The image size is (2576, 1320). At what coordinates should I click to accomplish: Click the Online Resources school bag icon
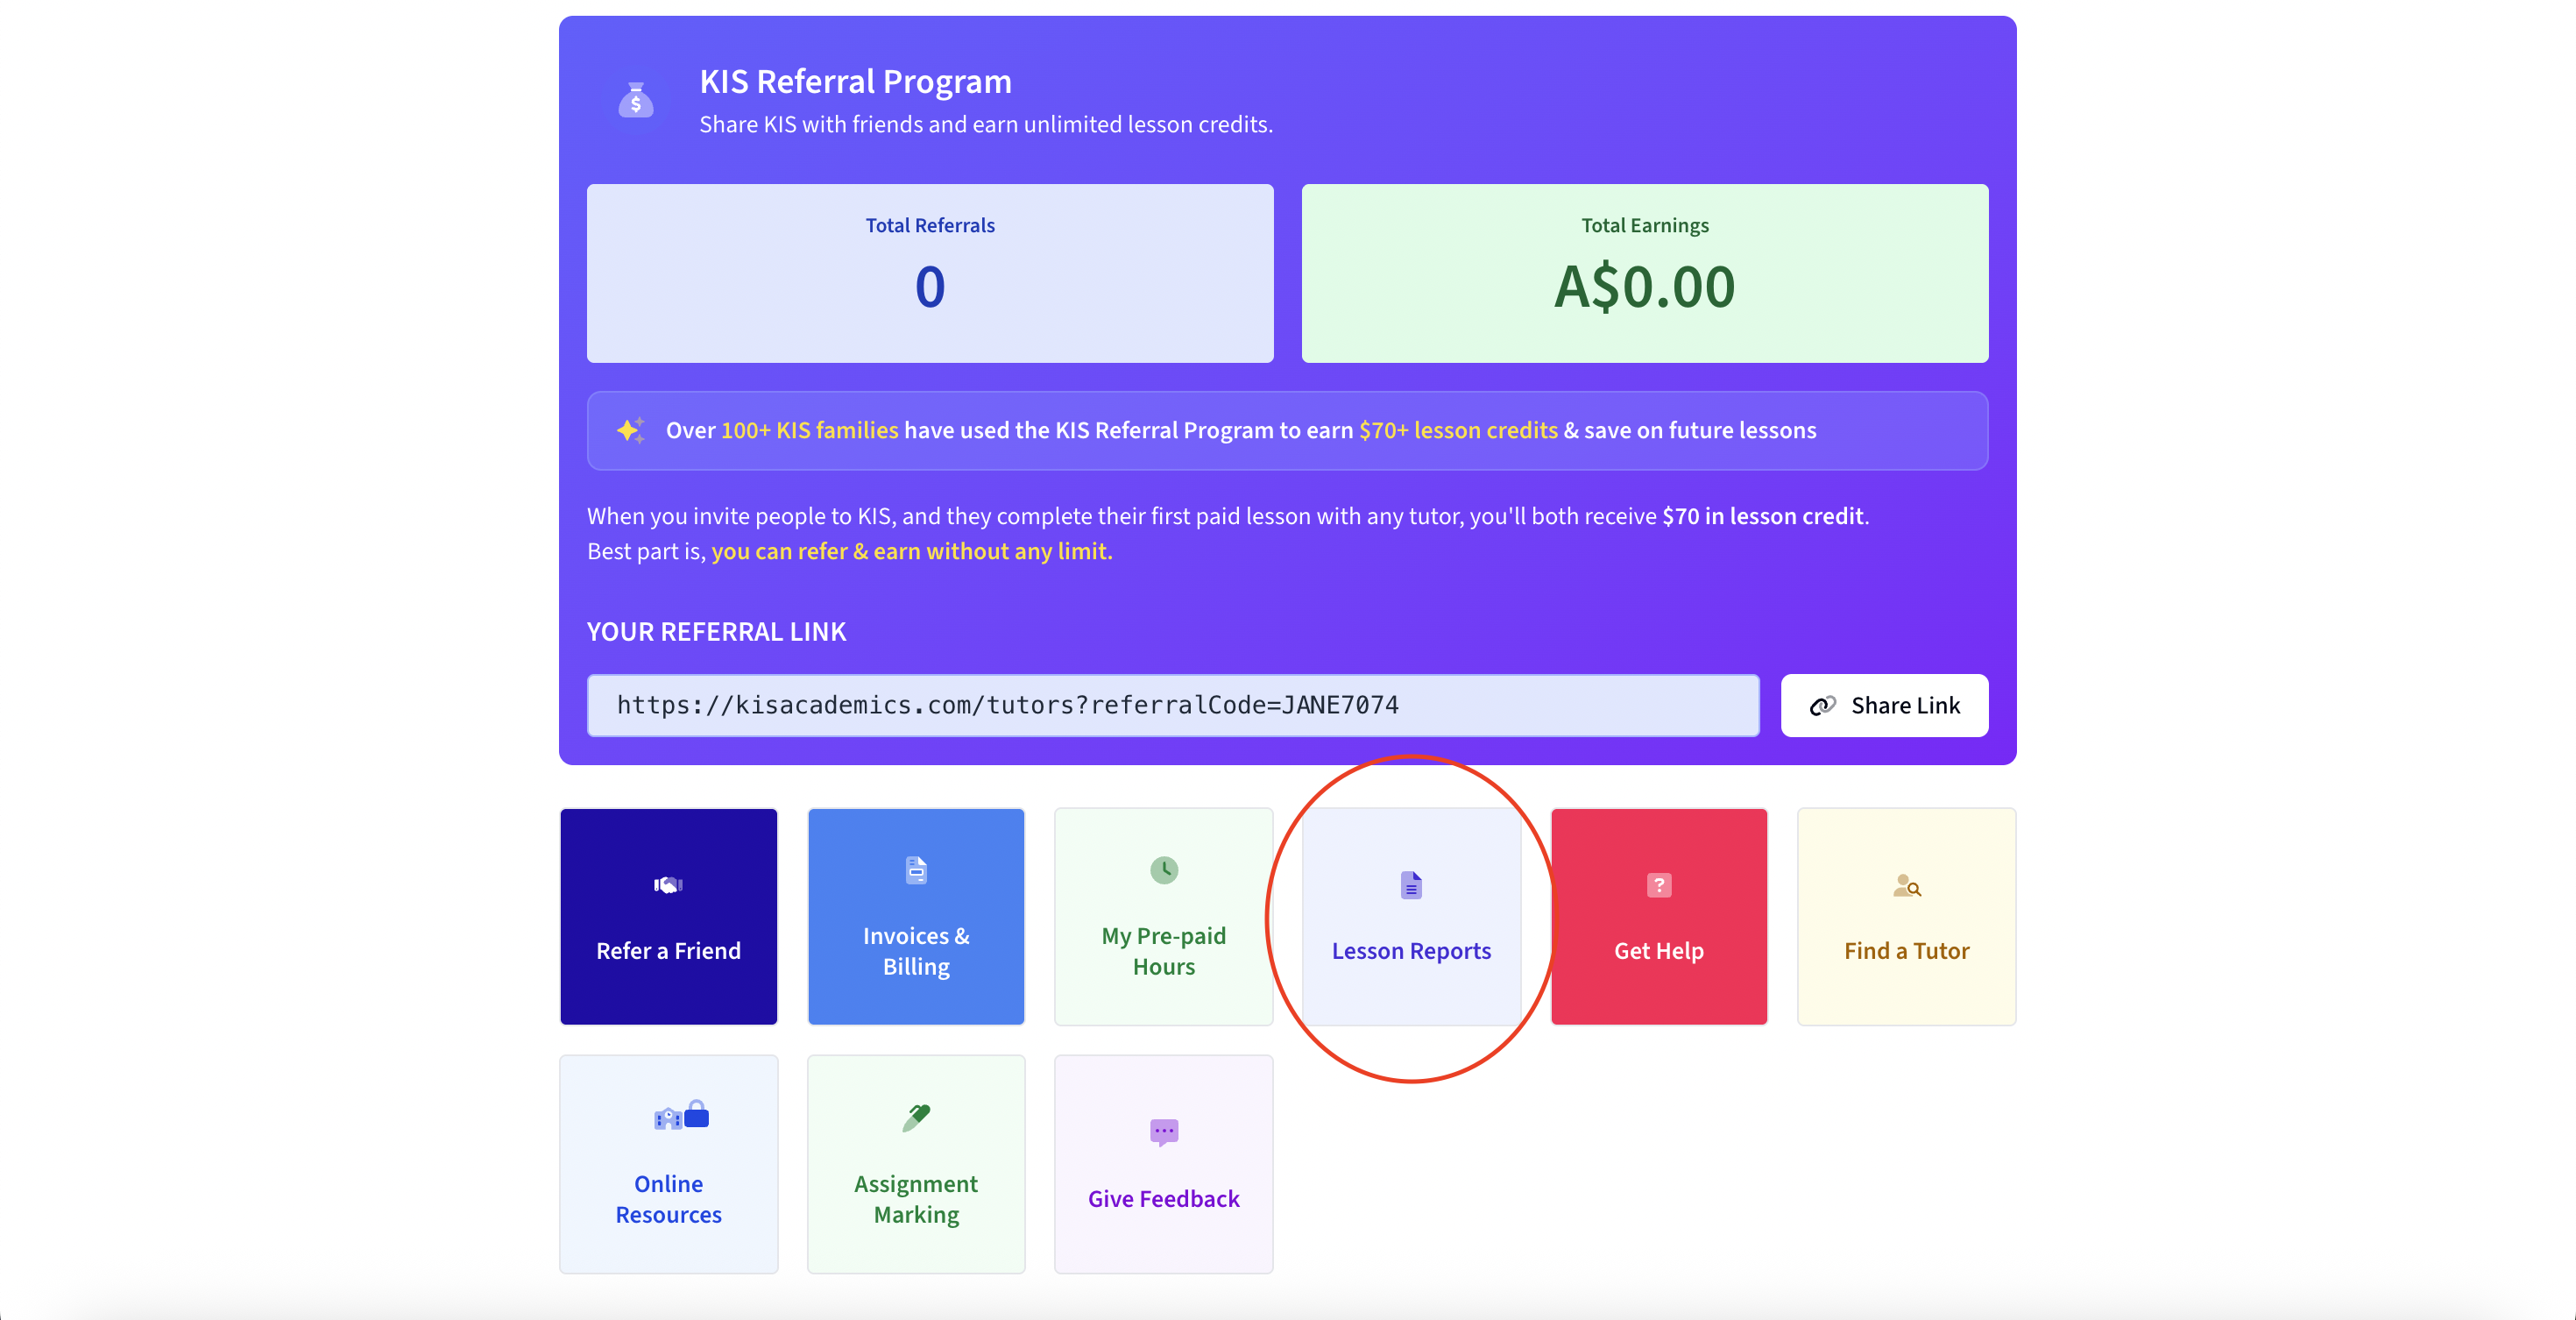pyautogui.click(x=682, y=1116)
